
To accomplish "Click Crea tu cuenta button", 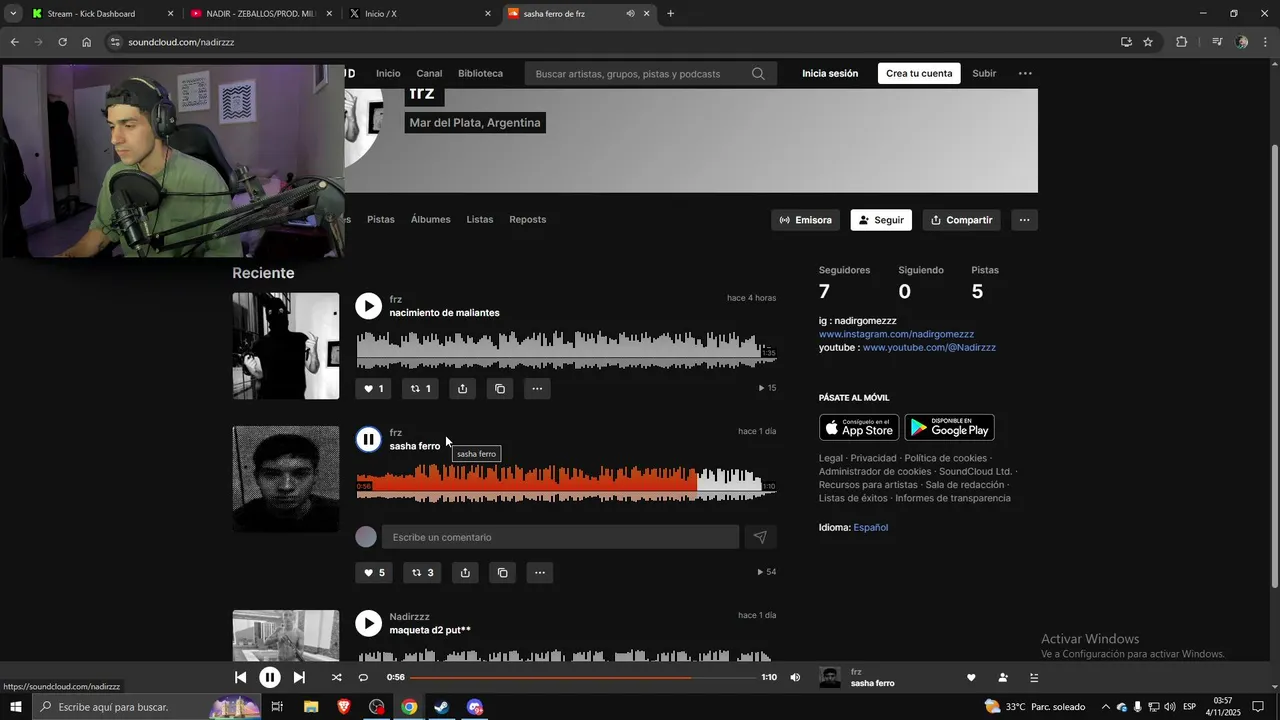I will (x=919, y=73).
